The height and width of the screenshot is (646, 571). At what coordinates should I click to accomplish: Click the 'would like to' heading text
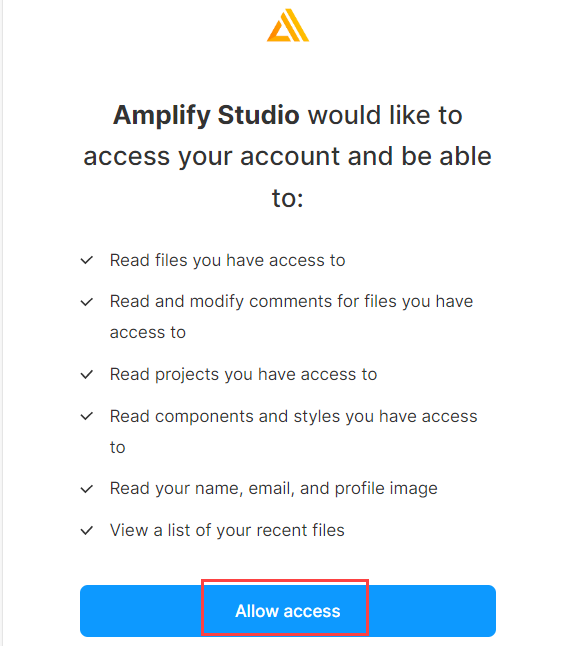pyautogui.click(x=385, y=115)
